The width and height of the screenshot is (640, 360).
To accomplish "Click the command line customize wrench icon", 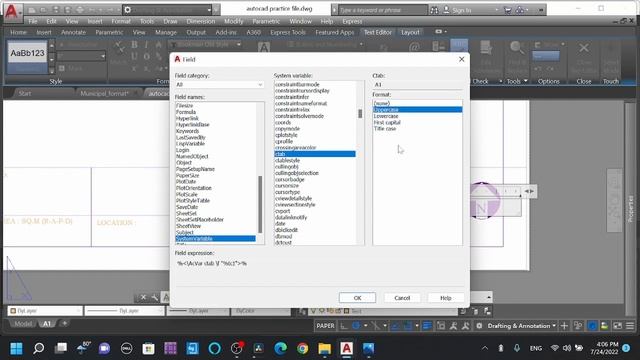I will point(155,298).
